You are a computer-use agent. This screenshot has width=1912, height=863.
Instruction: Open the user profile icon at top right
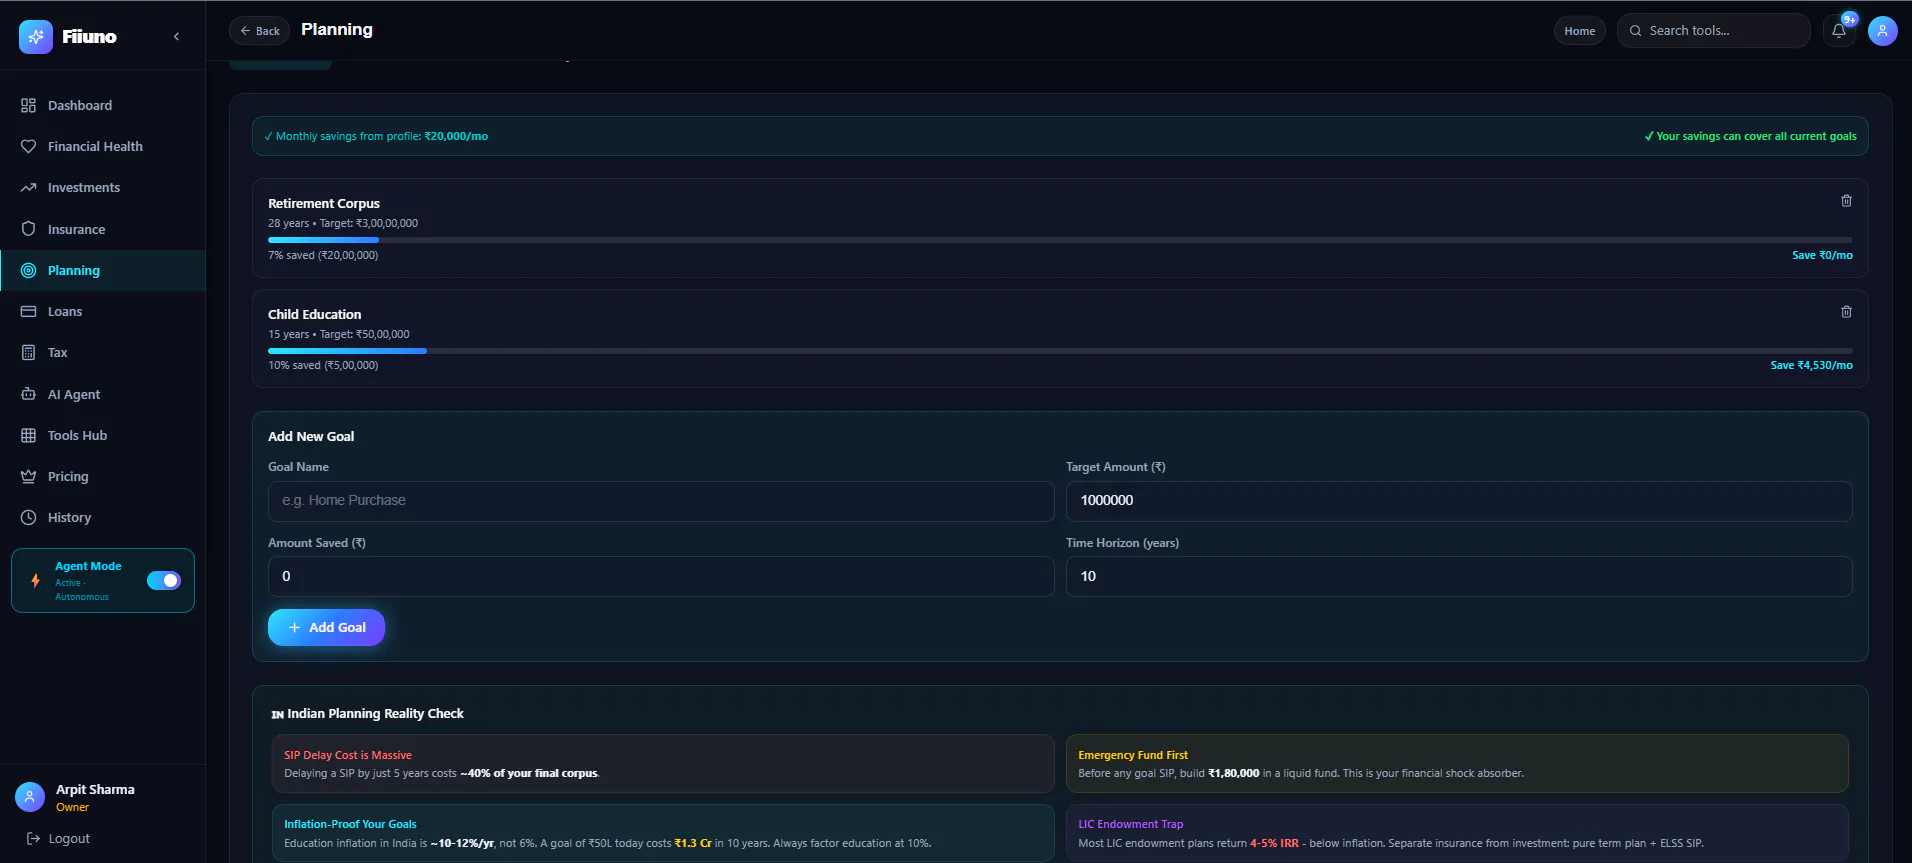(x=1883, y=31)
